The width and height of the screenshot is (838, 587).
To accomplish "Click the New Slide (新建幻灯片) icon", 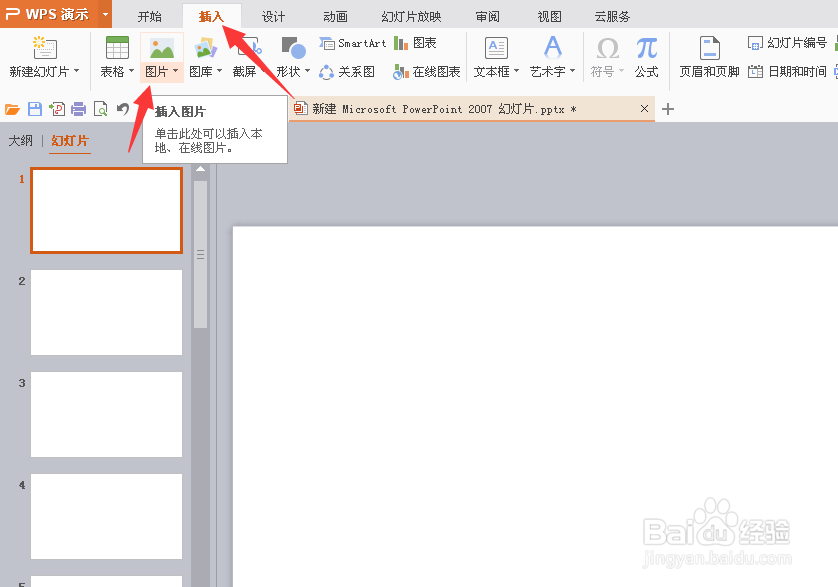I will click(x=44, y=48).
